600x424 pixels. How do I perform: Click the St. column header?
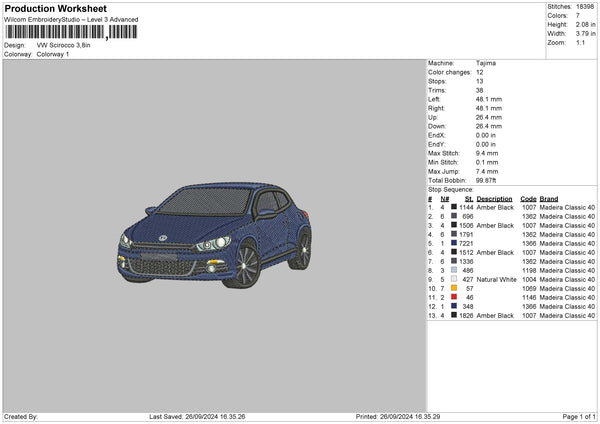tap(470, 198)
